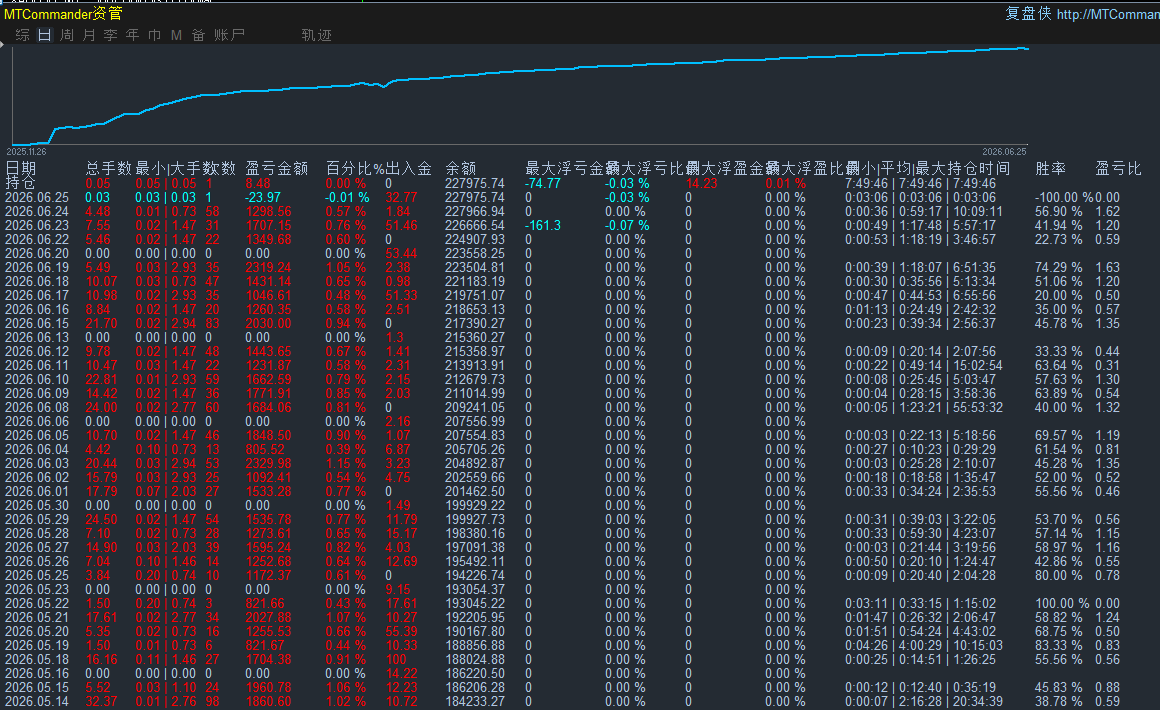Screen dimensions: 1160x710
Task: Open the 周 weekly tab
Action: pos(67,35)
